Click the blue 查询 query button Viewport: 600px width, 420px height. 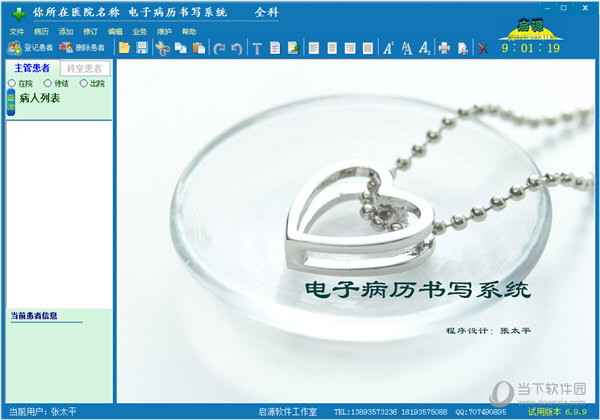(11, 103)
